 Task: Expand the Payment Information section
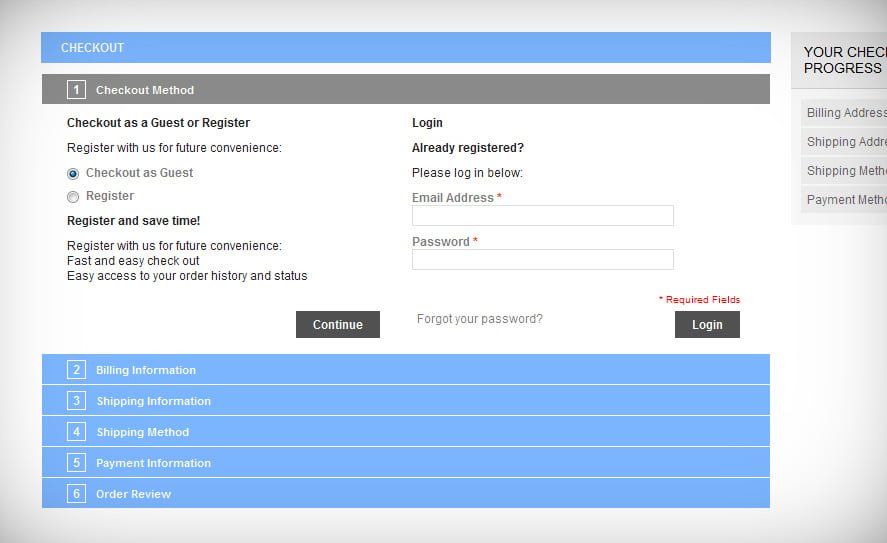pos(153,463)
